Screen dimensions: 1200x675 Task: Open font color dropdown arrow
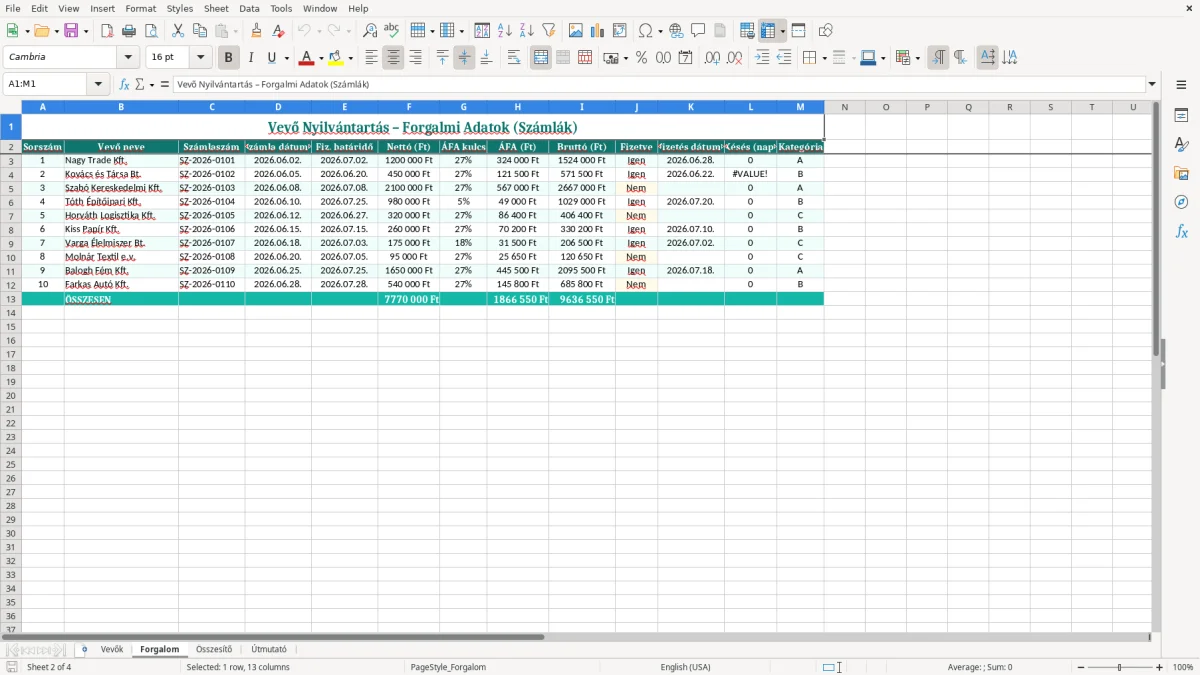(x=321, y=58)
